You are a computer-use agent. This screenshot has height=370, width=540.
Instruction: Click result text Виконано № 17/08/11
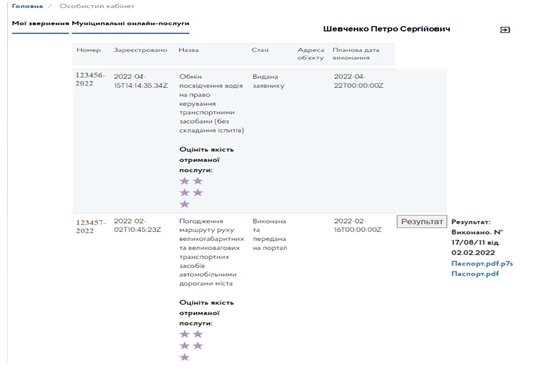477,237
